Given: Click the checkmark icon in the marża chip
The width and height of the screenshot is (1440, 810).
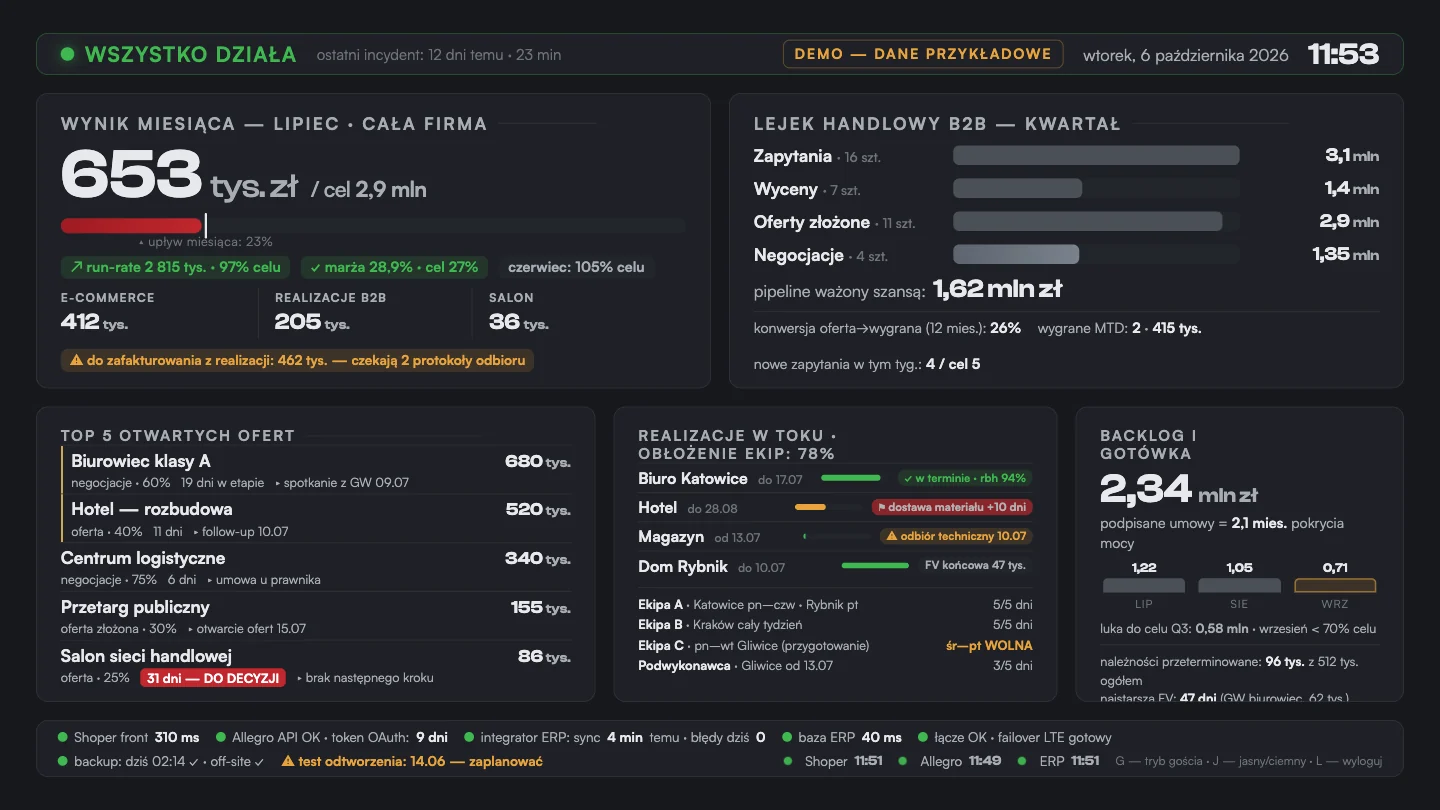Looking at the screenshot, I should point(315,267).
